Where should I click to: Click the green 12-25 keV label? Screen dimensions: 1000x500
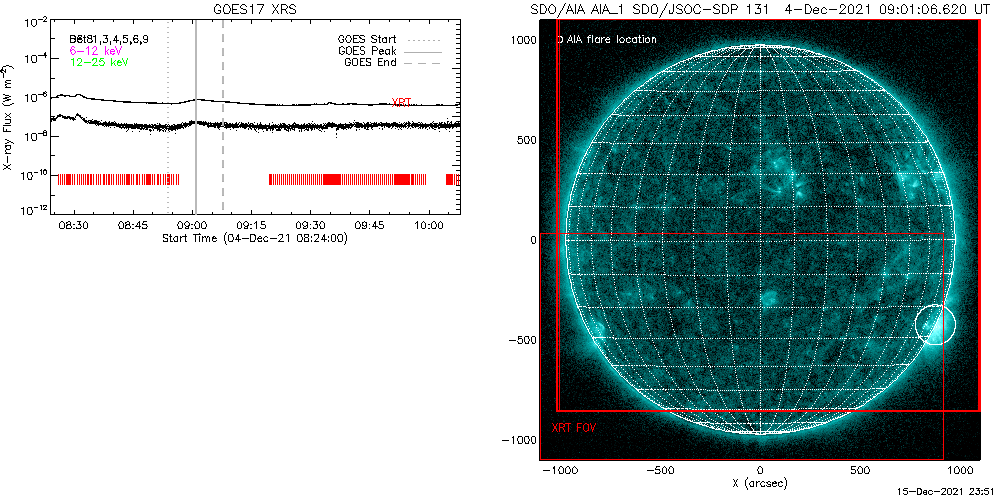(x=98, y=61)
